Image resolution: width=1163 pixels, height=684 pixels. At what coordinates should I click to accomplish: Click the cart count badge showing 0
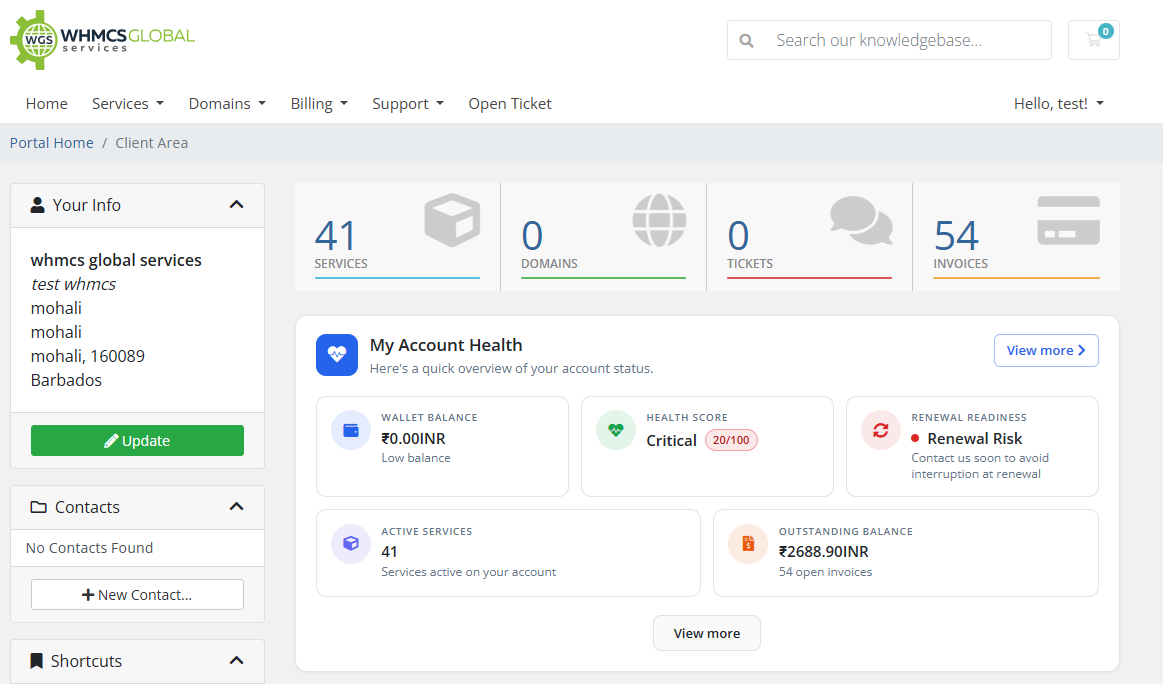1106,30
